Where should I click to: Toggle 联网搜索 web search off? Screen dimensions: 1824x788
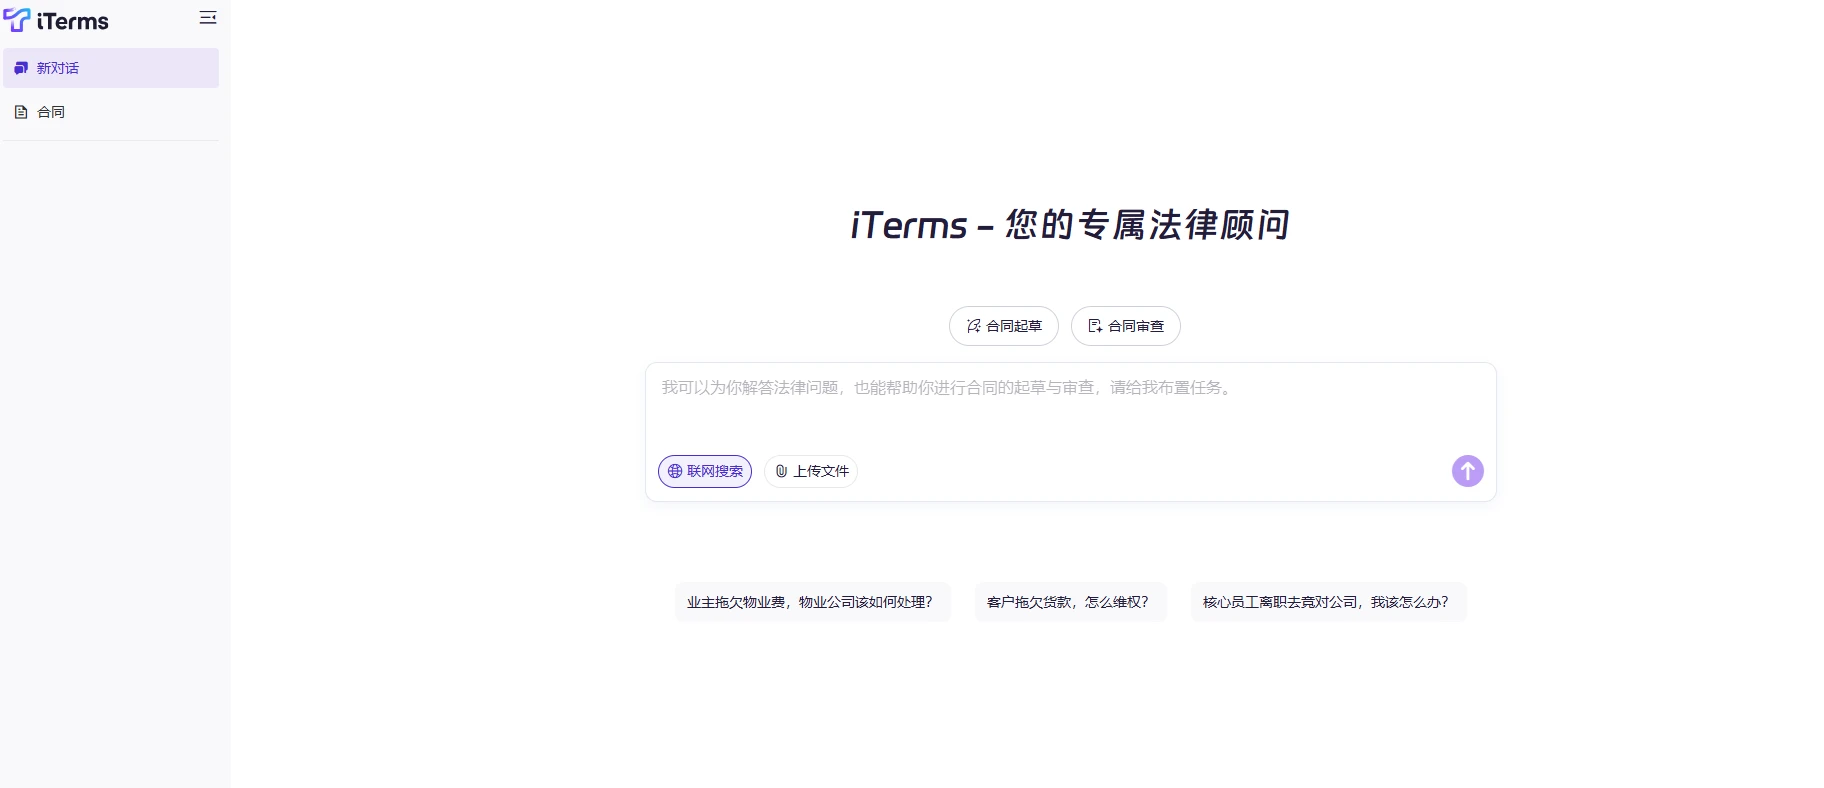coord(714,471)
